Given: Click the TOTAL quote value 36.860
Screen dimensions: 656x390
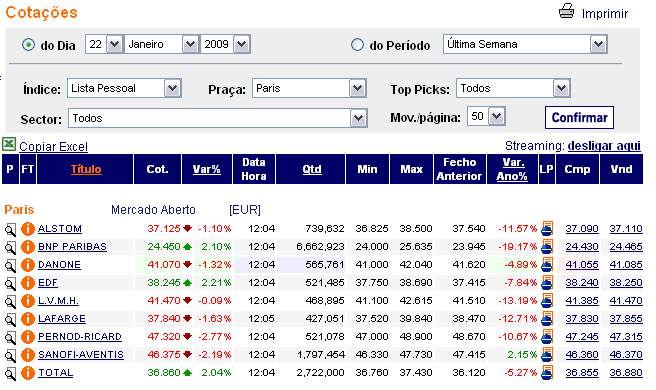Looking at the screenshot, I should [164, 373].
